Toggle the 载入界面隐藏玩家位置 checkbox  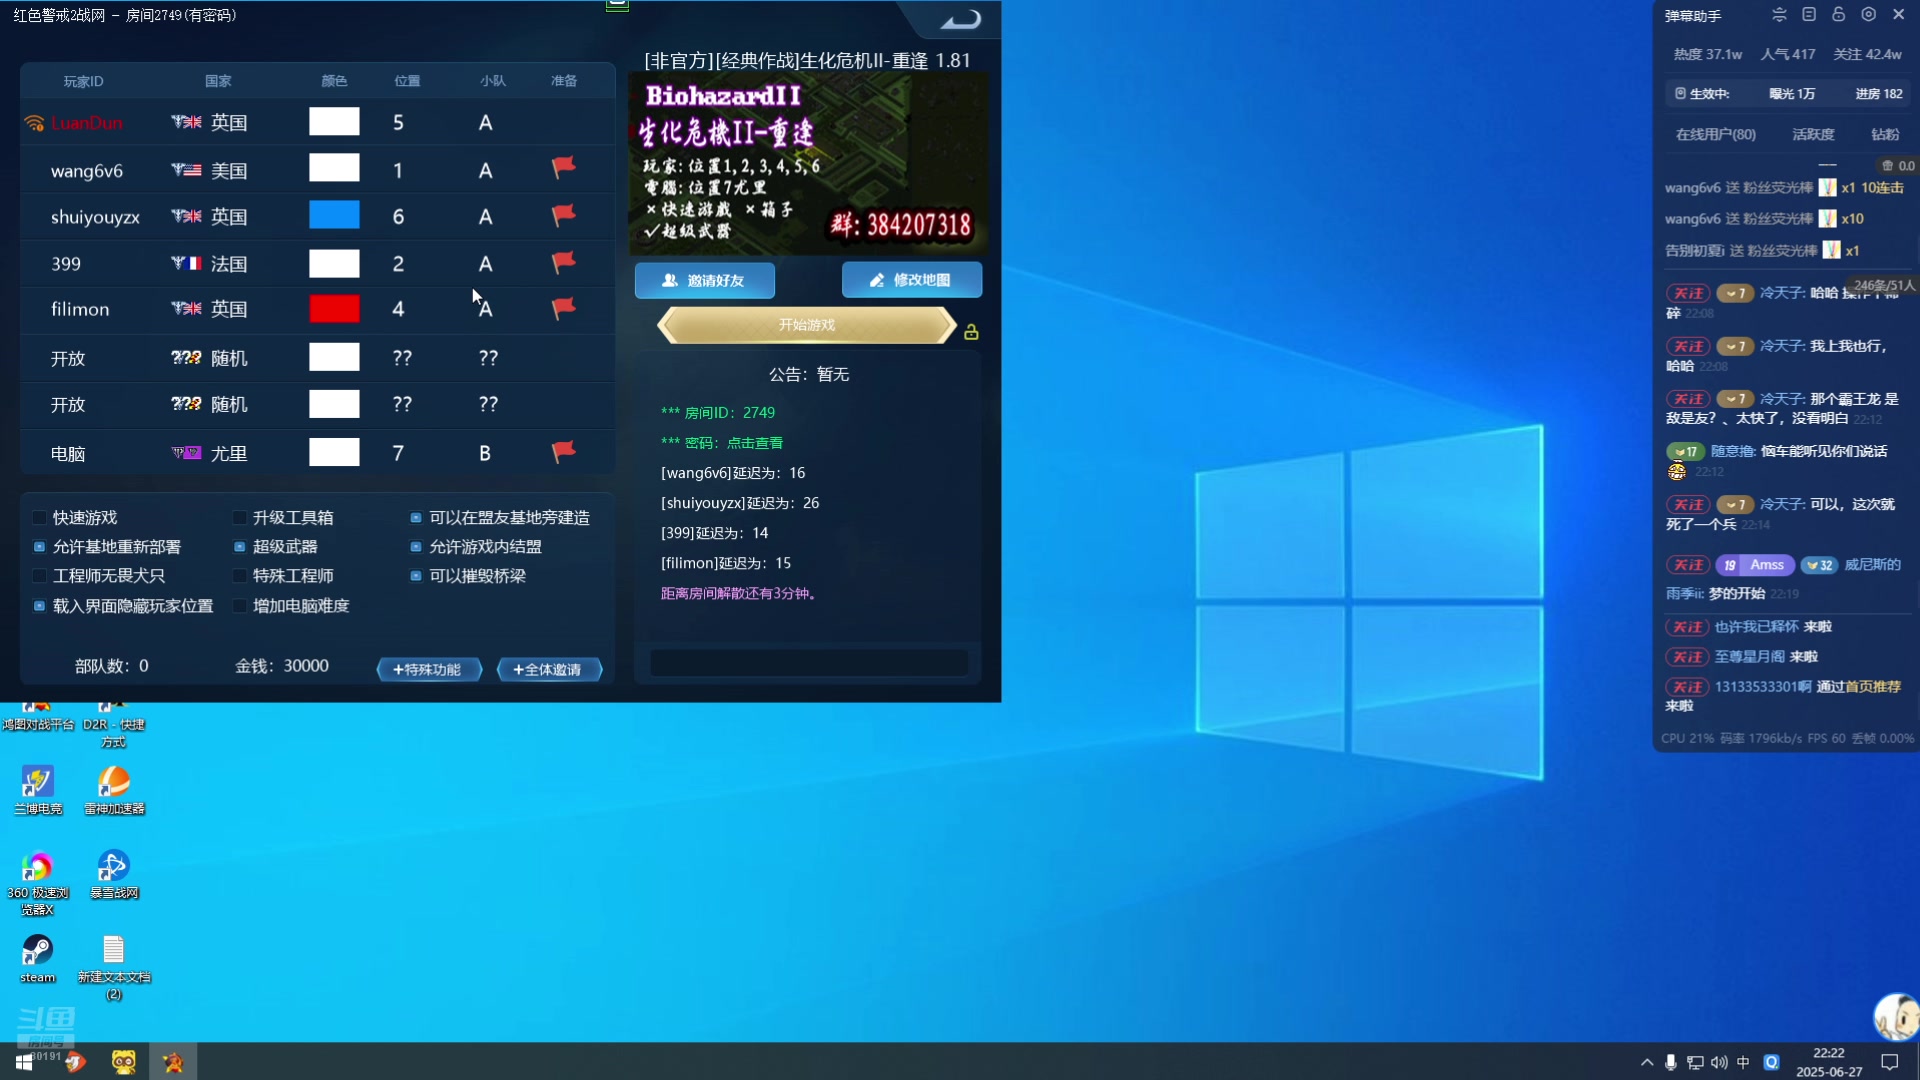click(39, 605)
